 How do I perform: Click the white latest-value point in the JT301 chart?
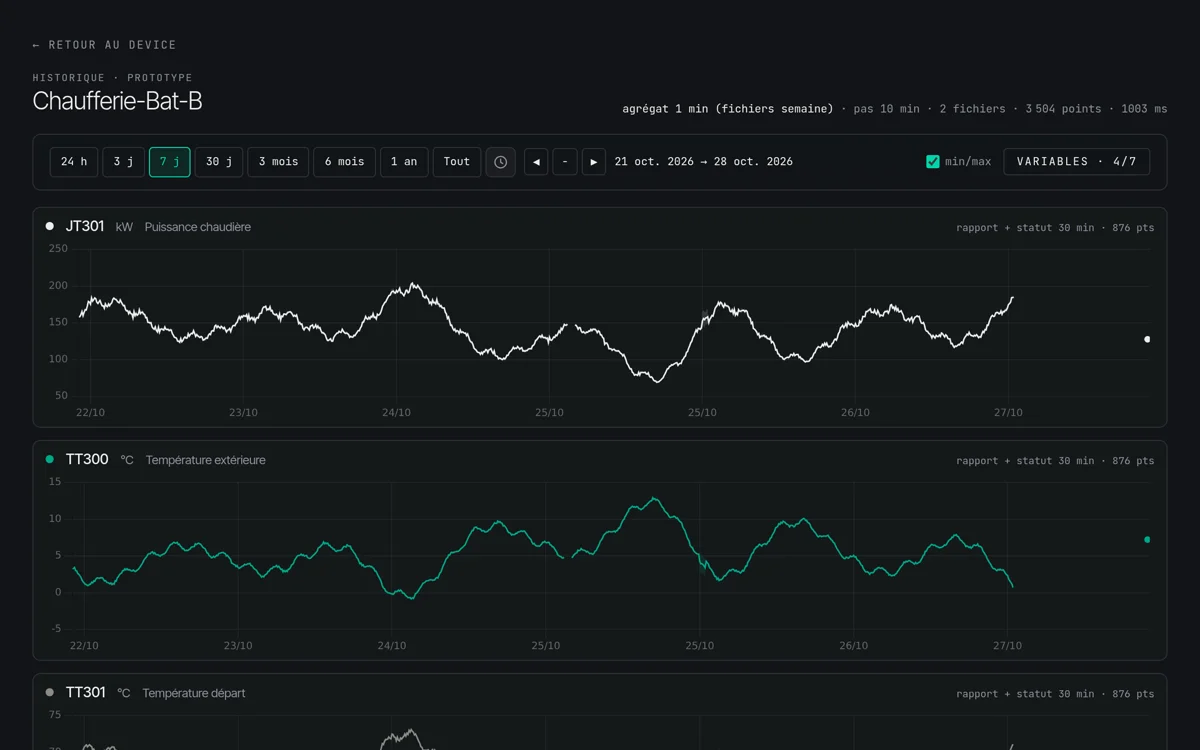[1147, 339]
